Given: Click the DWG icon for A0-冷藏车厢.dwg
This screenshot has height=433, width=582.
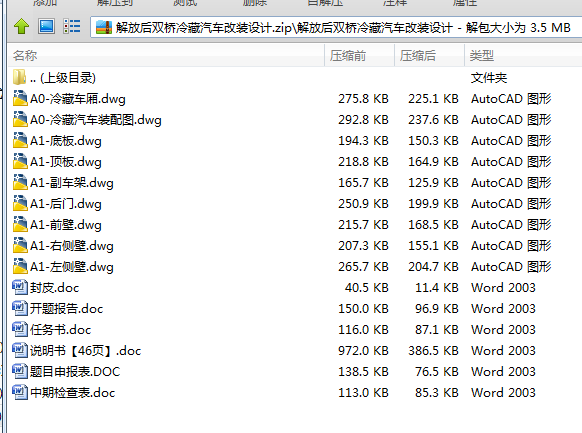Looking at the screenshot, I should pyautogui.click(x=20, y=98).
